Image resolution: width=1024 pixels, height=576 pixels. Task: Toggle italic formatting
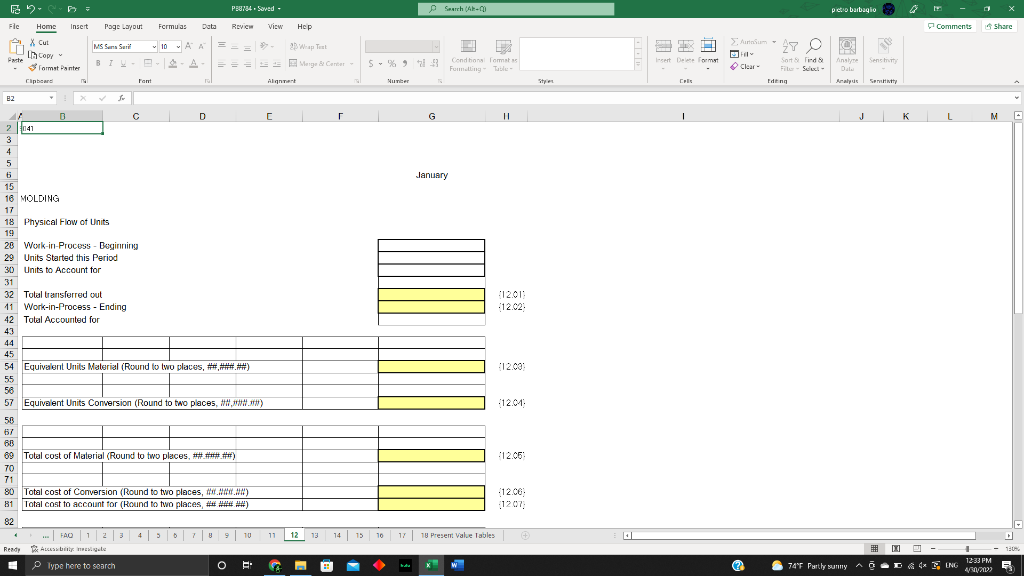click(110, 62)
